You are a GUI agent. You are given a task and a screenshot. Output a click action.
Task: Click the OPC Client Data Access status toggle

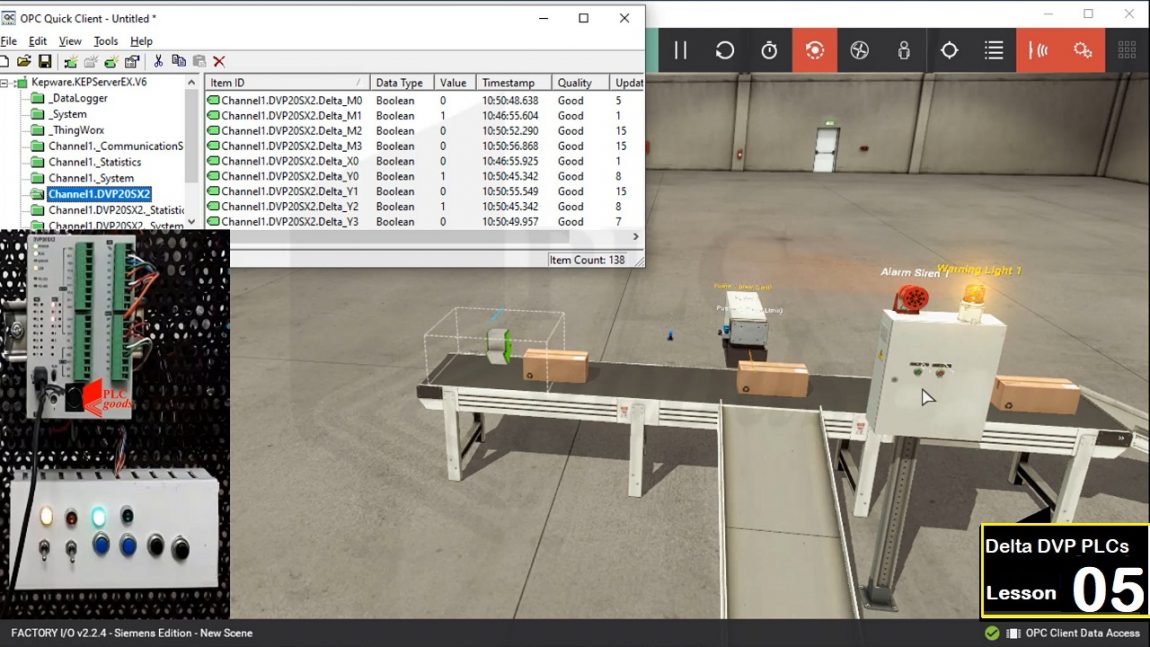(x=993, y=633)
